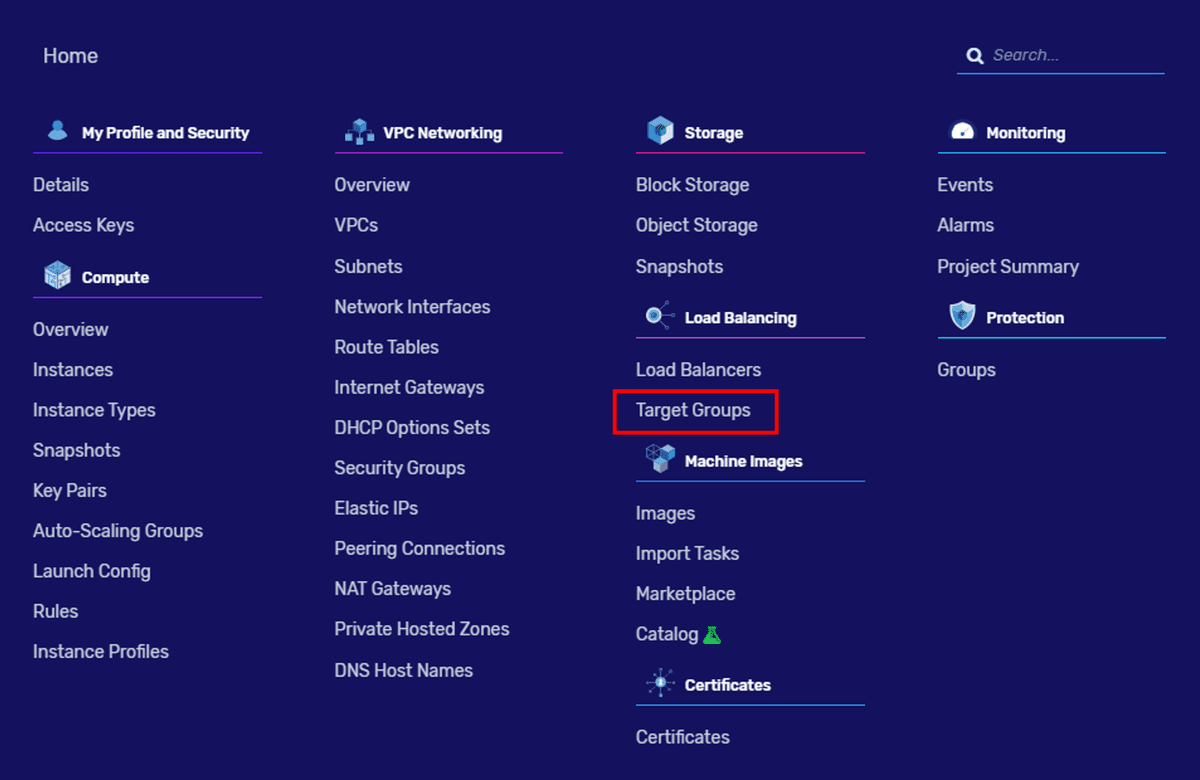Open Network Interfaces
1200x780 pixels.
coord(412,307)
